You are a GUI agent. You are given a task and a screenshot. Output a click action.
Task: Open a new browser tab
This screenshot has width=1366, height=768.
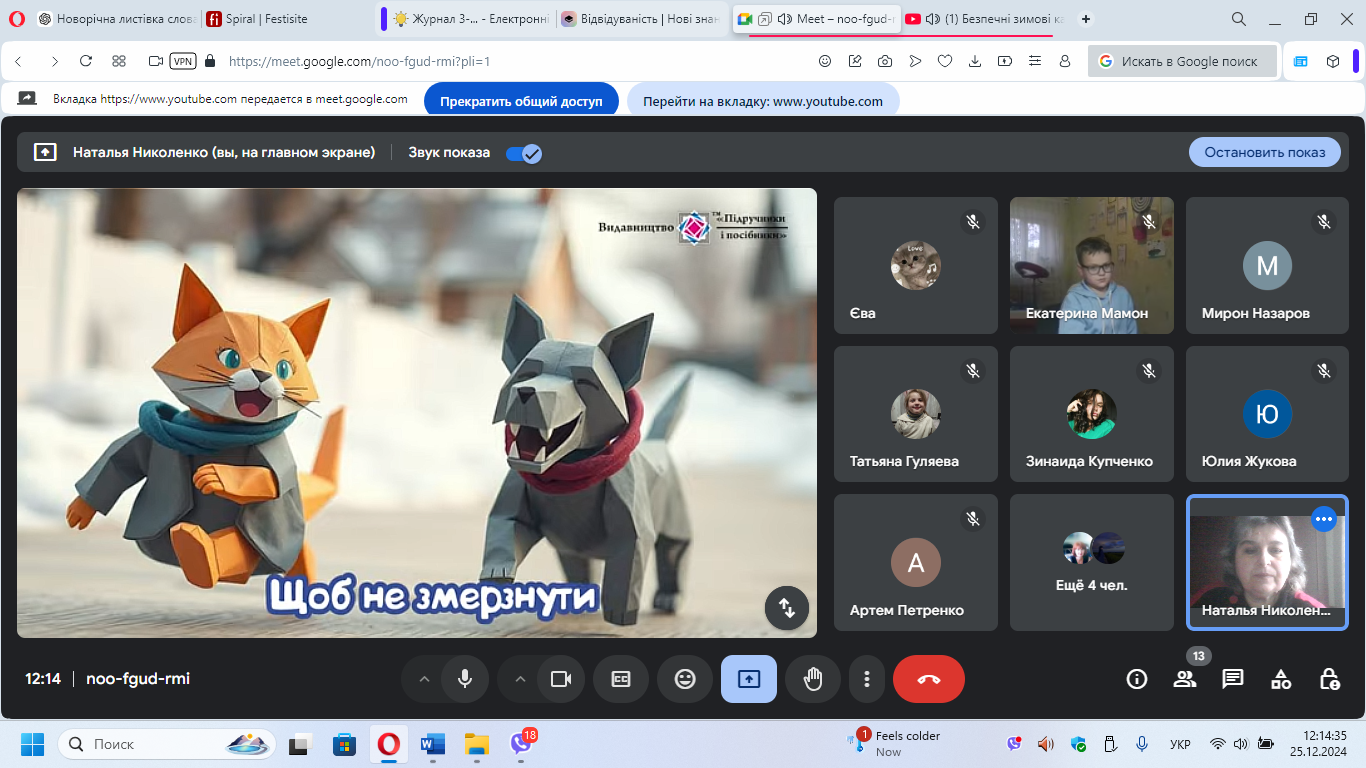pyautogui.click(x=1086, y=19)
